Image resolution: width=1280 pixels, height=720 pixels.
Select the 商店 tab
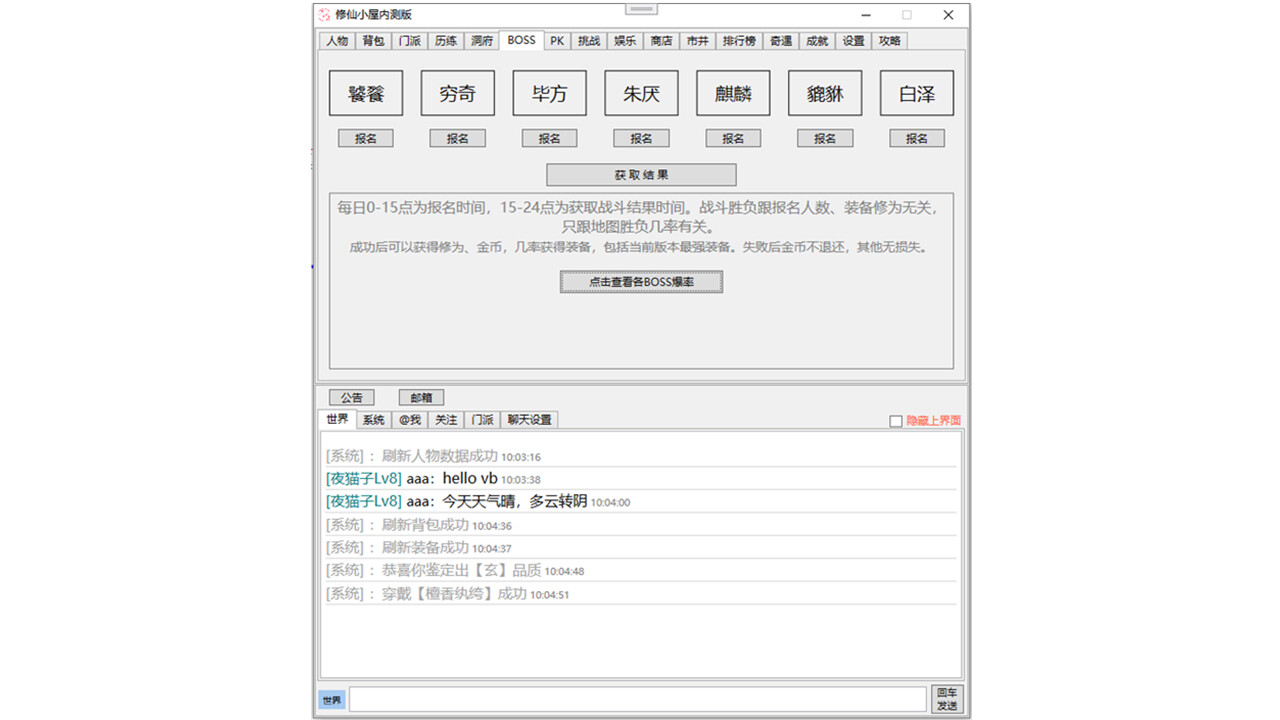click(x=660, y=41)
